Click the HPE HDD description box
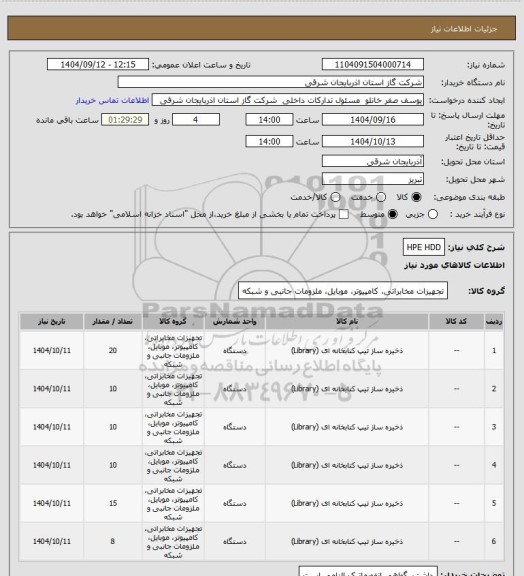The width and height of the screenshot is (524, 576). pos(424,247)
